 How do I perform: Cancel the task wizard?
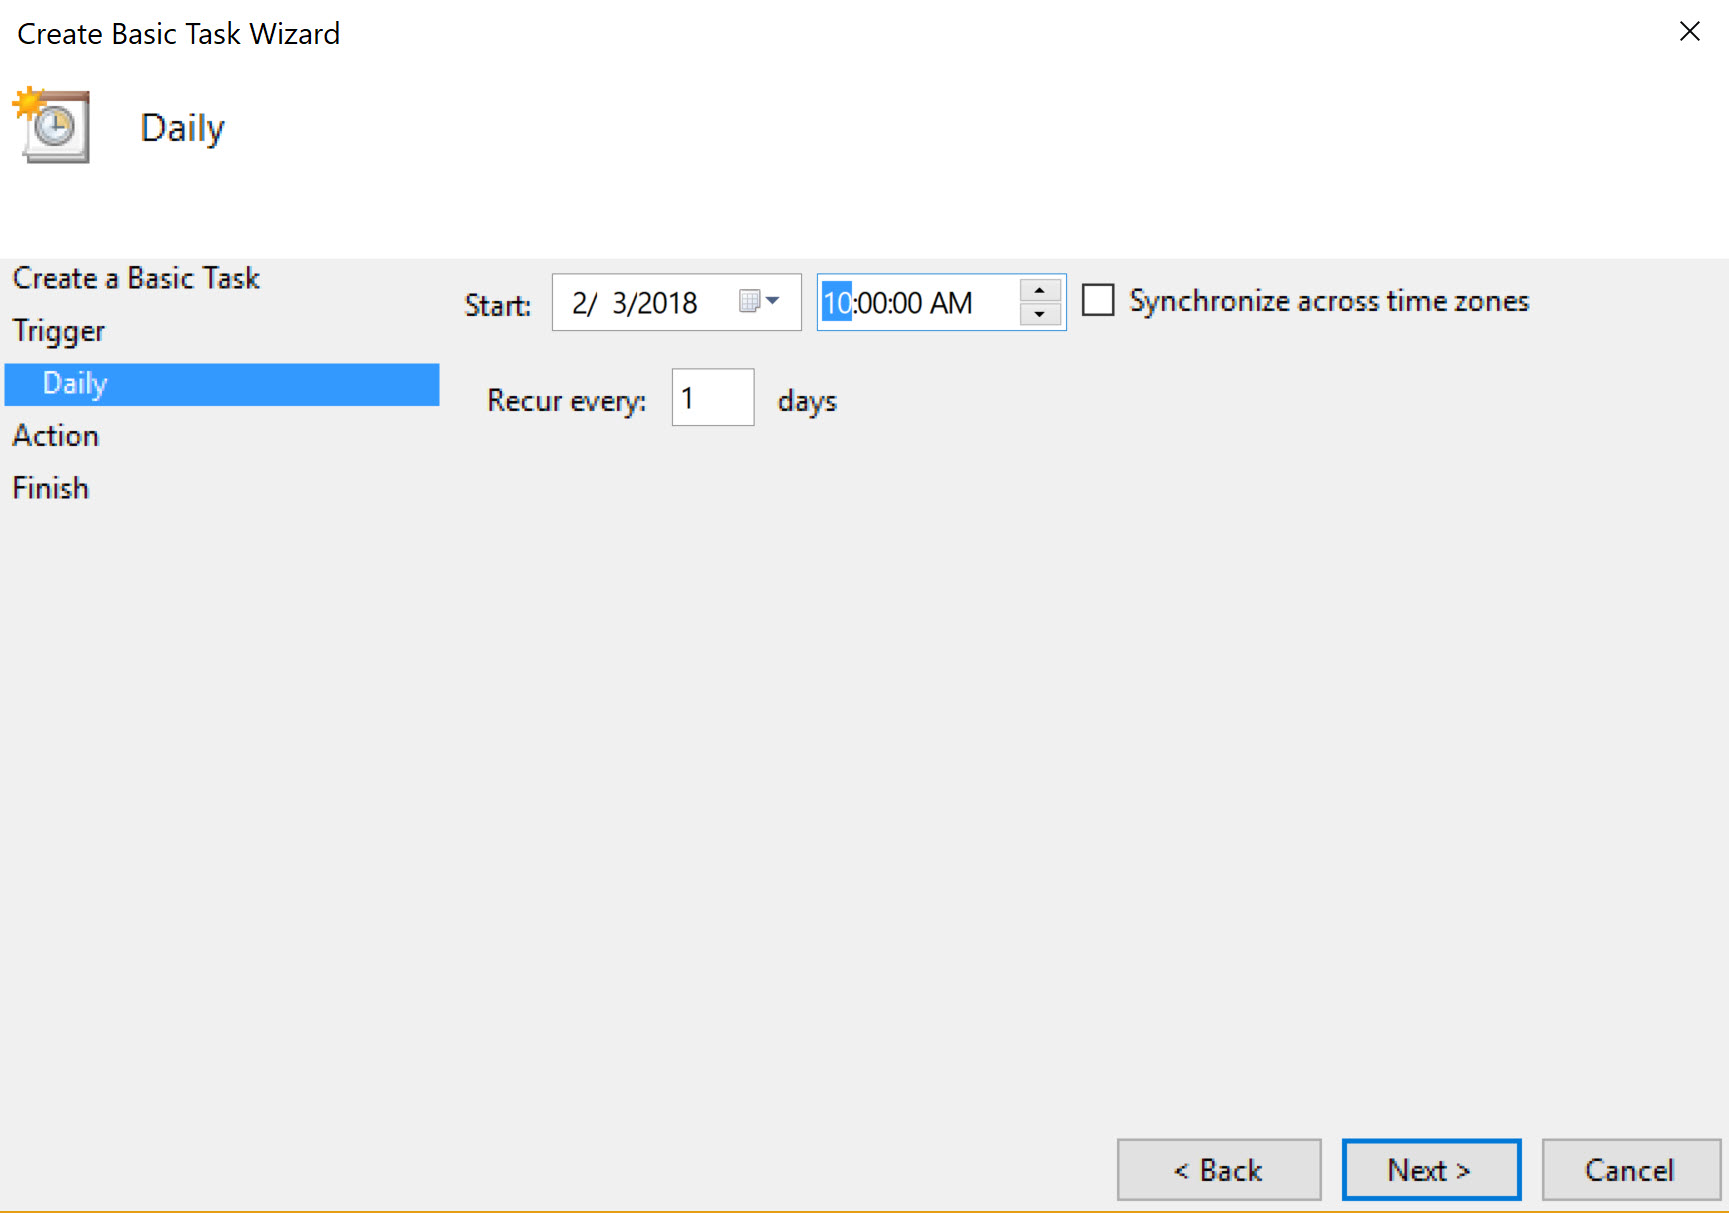point(1630,1170)
